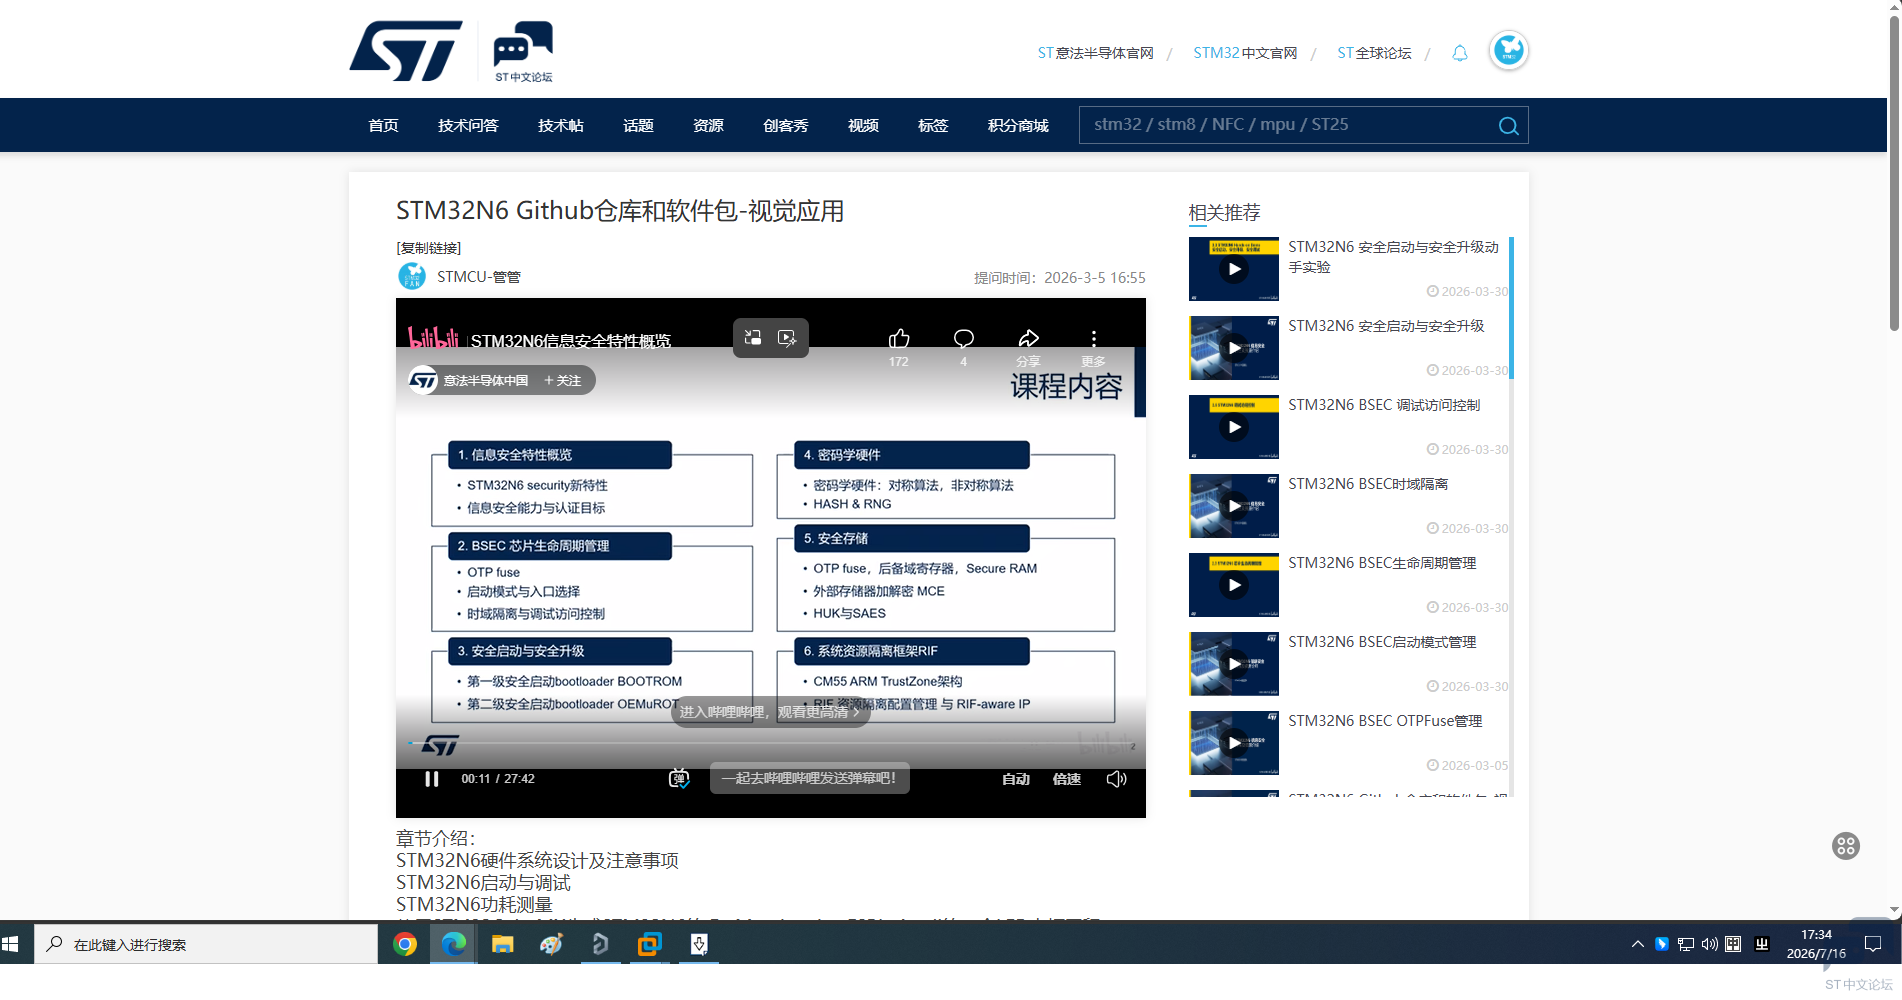Open the 资源 navigation item
The height and width of the screenshot is (1000, 1902).
click(708, 125)
